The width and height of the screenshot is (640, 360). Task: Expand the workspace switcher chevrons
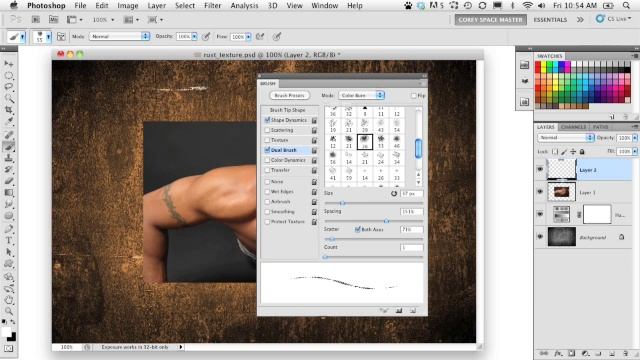coord(580,20)
